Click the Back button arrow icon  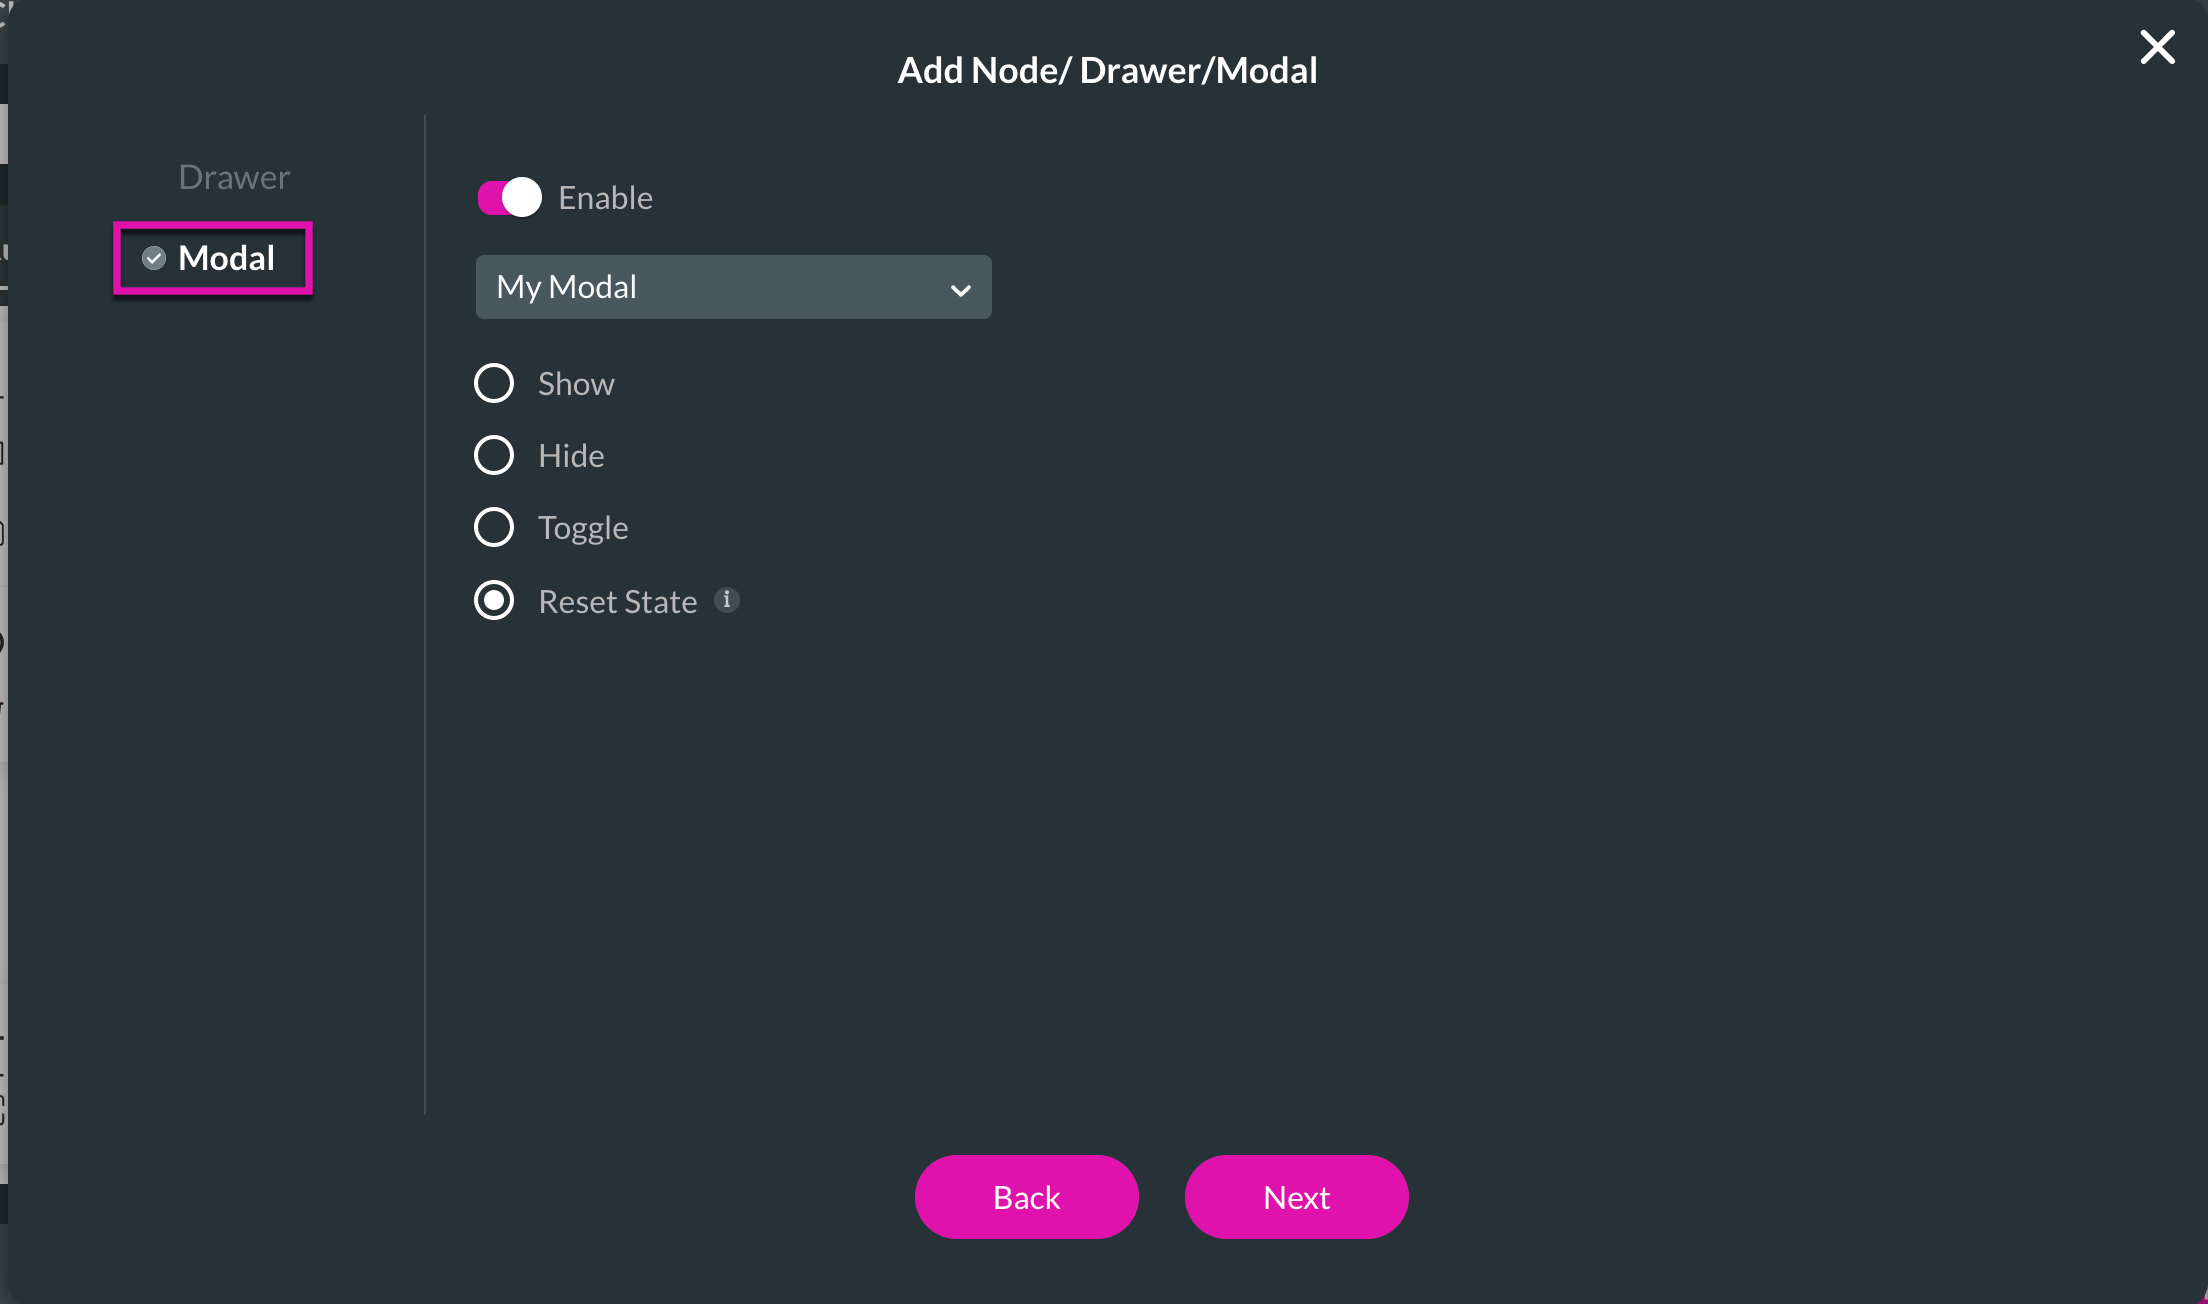pyautogui.click(x=1024, y=1195)
